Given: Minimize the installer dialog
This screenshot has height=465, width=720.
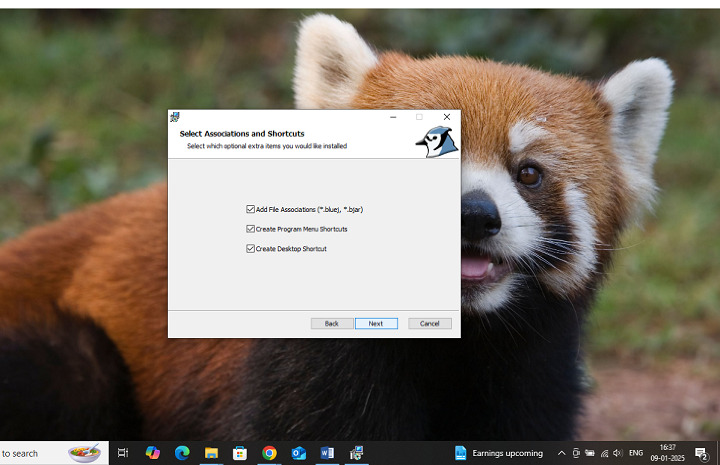Looking at the screenshot, I should 393,117.
